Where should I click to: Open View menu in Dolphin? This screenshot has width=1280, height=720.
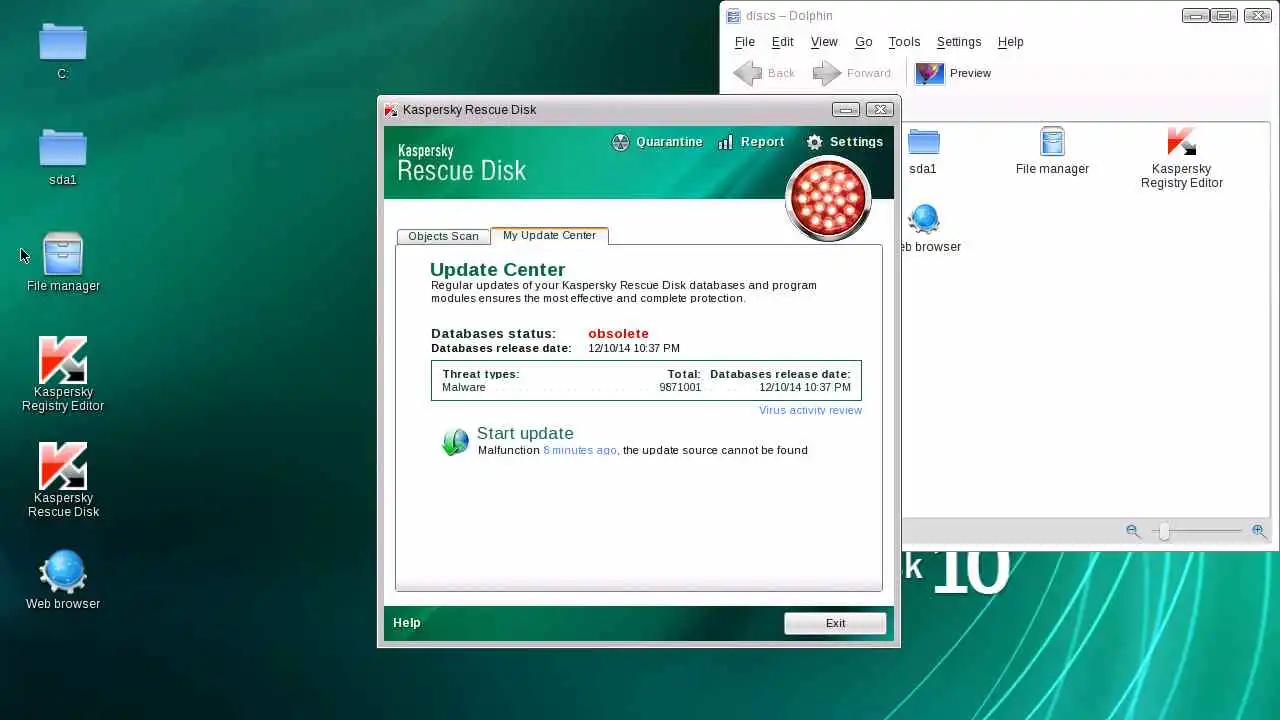(x=824, y=42)
